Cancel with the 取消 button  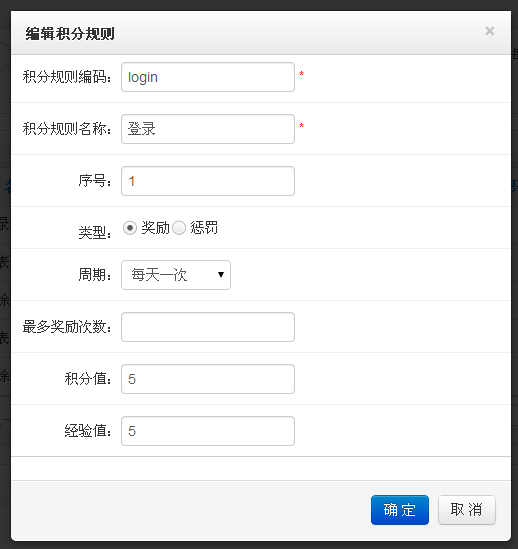pyautogui.click(x=467, y=510)
